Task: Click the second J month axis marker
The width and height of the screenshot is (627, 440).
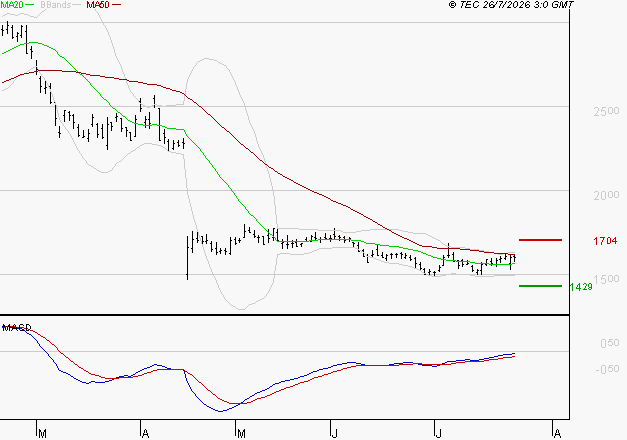Action: click(x=439, y=433)
